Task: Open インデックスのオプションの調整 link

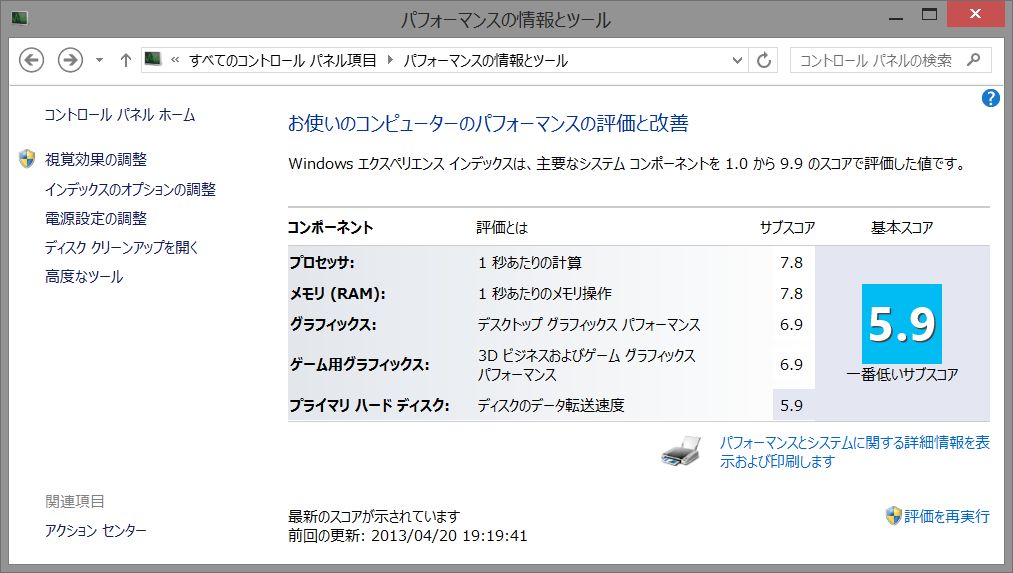Action: 130,189
